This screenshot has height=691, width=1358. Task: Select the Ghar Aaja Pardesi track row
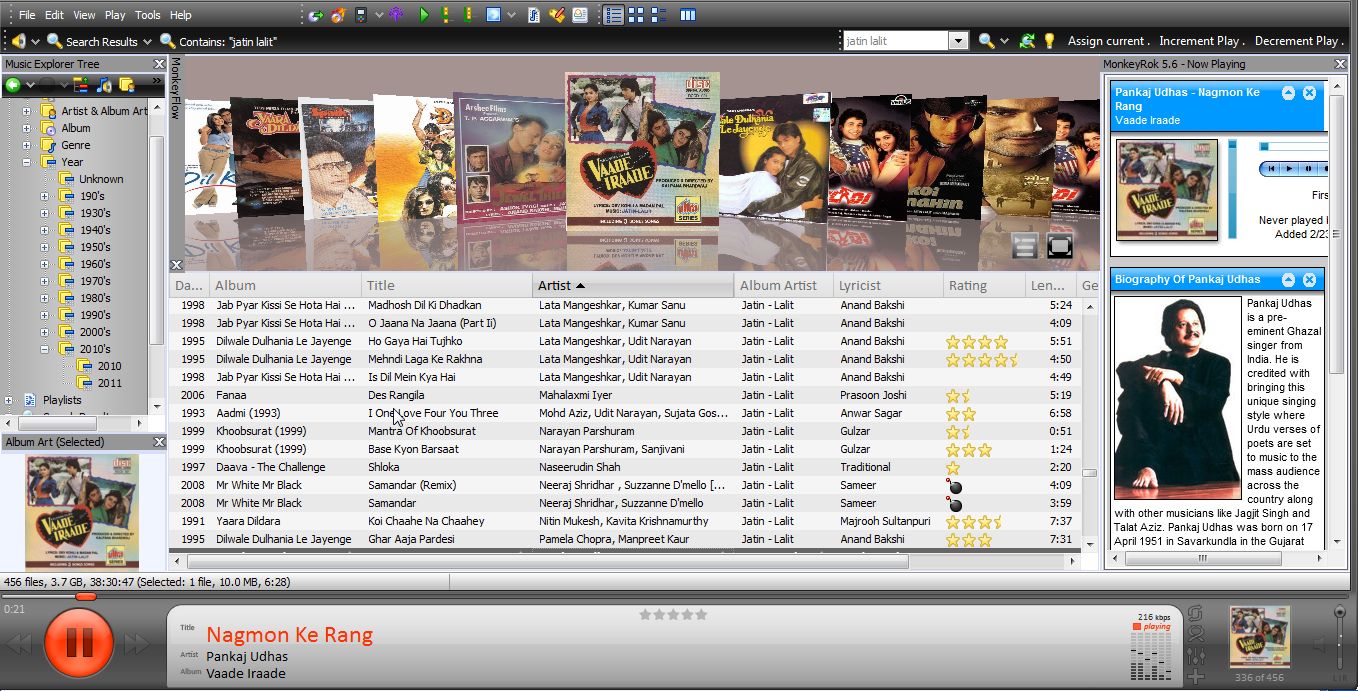click(x=625, y=539)
